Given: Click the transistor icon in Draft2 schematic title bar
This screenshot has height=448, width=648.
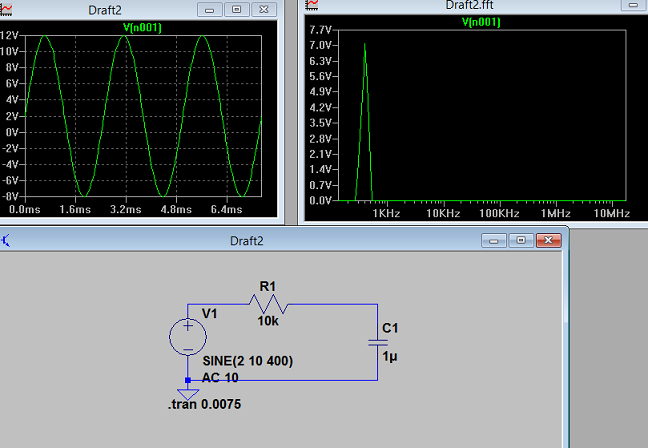Looking at the screenshot, I should click(x=5, y=241).
